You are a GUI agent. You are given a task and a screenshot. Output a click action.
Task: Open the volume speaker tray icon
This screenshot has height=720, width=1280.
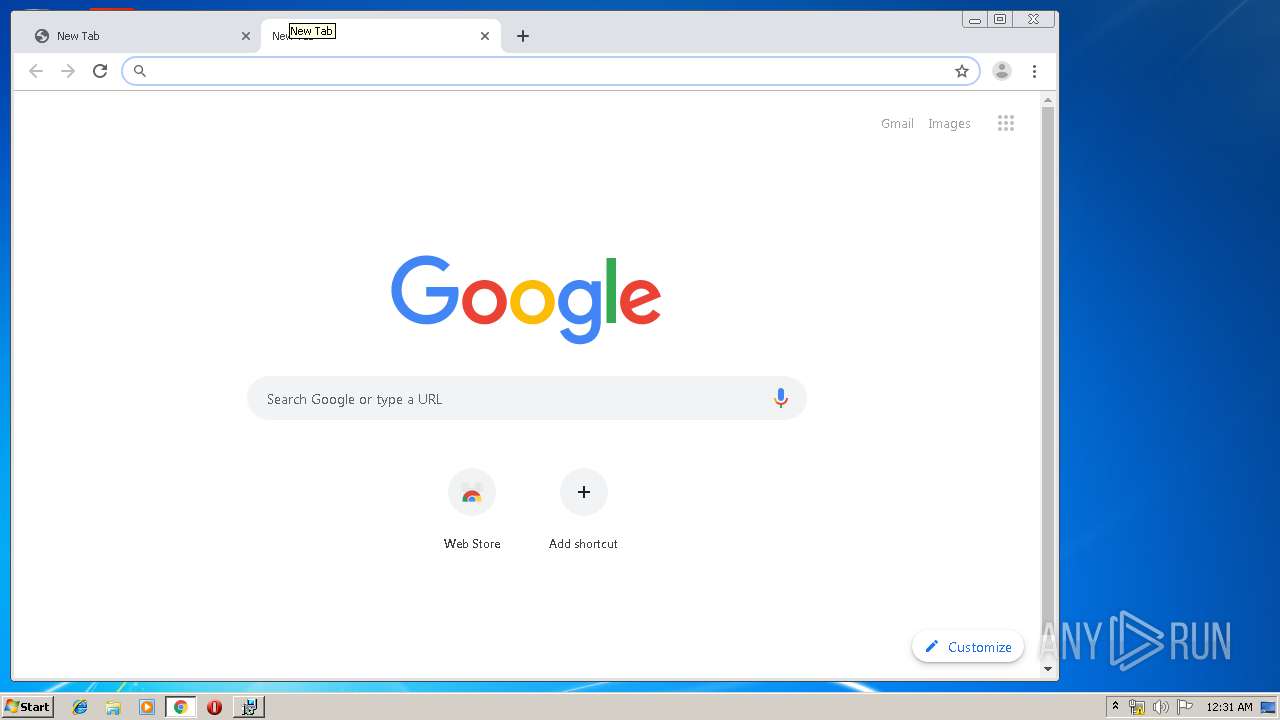click(1160, 707)
